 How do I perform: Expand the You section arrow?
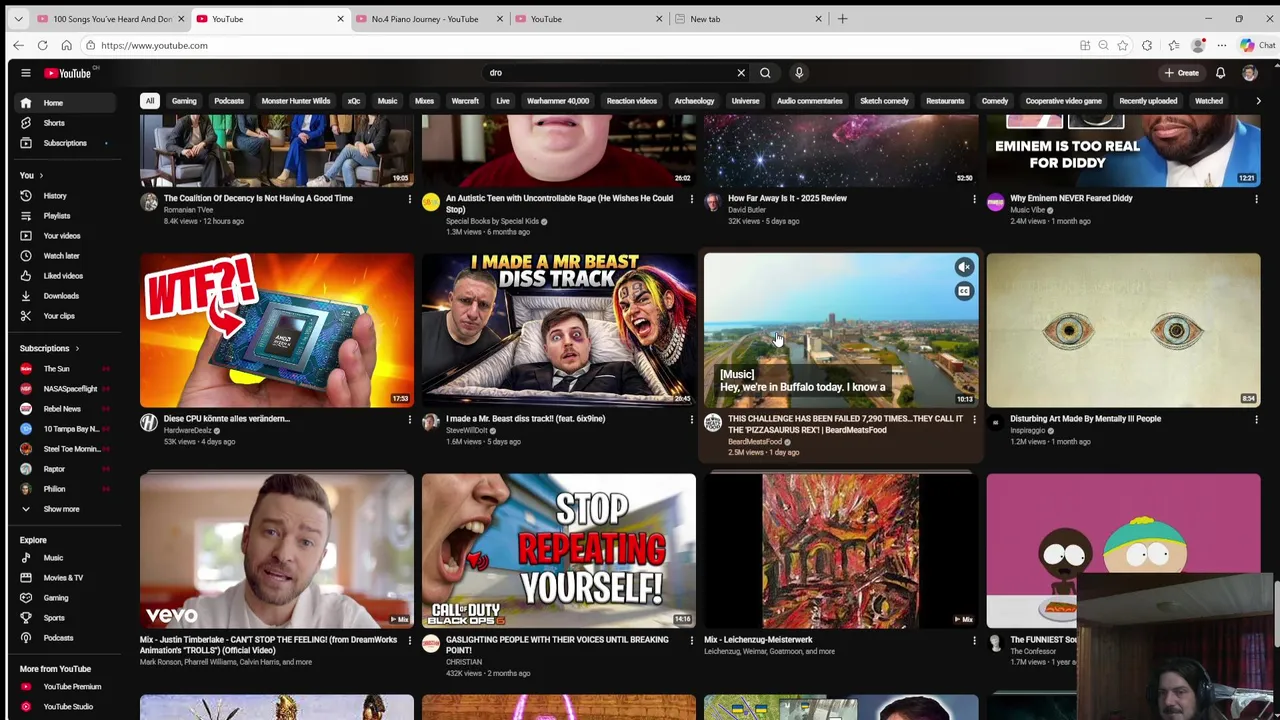pos(40,176)
